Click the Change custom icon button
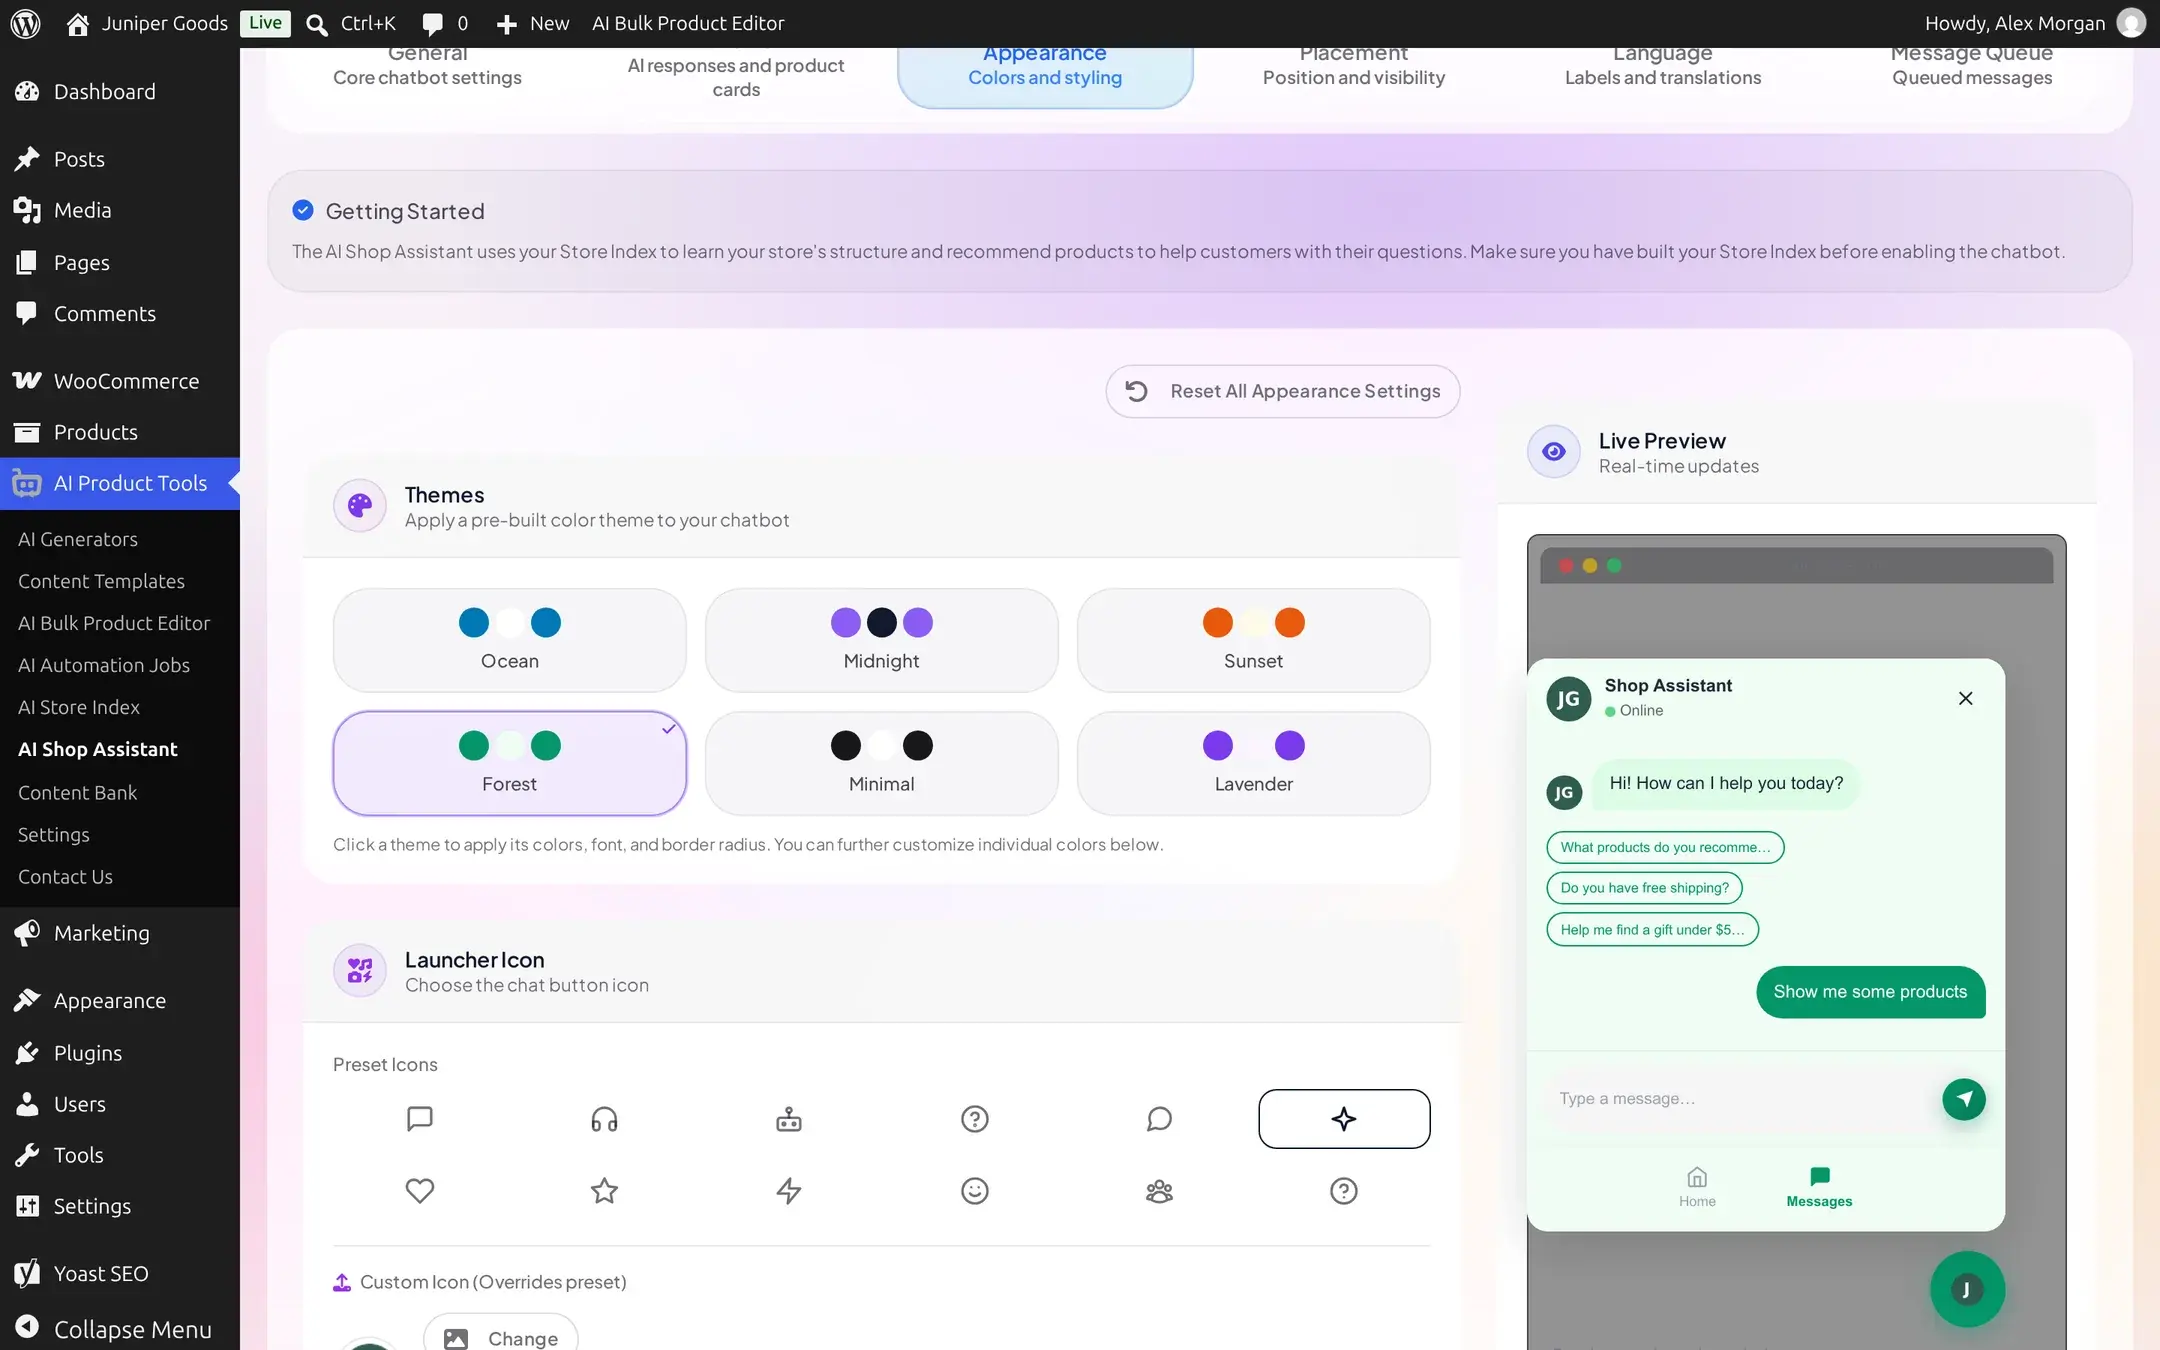Screen dimensions: 2160x1350 point(500,1334)
